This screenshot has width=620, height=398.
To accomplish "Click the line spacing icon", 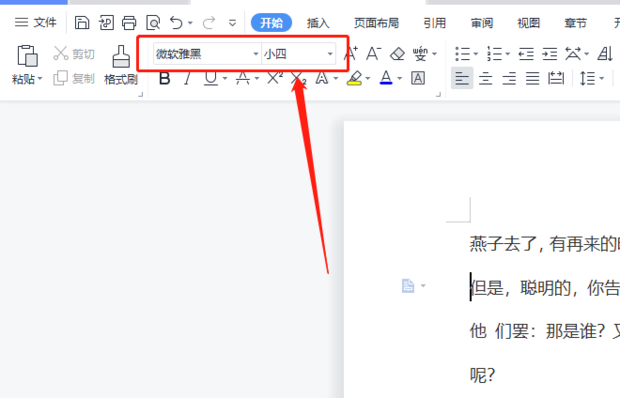I will pos(587,78).
